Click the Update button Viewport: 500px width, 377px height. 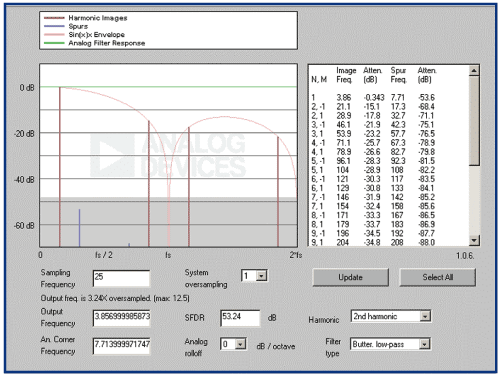350,277
